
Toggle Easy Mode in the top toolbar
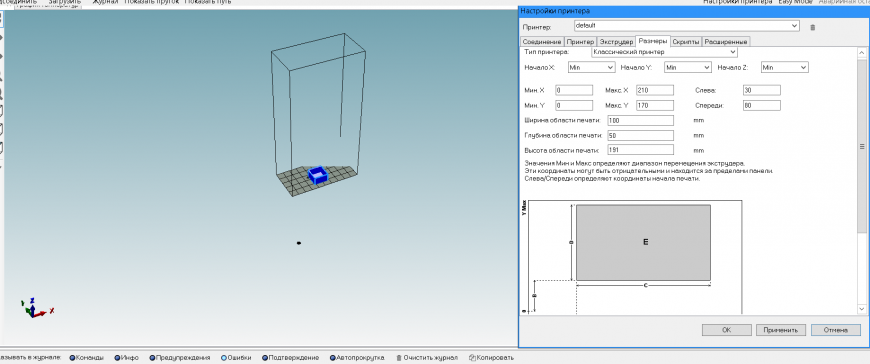[x=795, y=2]
